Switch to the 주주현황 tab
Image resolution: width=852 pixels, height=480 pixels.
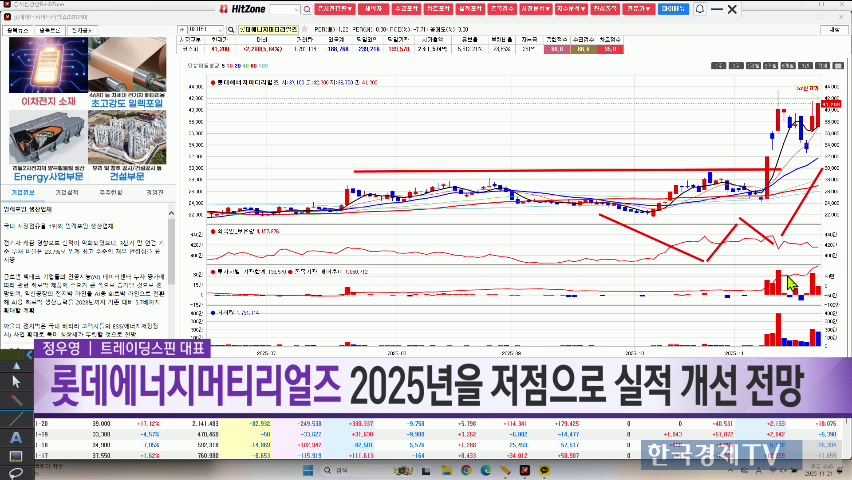(110, 191)
